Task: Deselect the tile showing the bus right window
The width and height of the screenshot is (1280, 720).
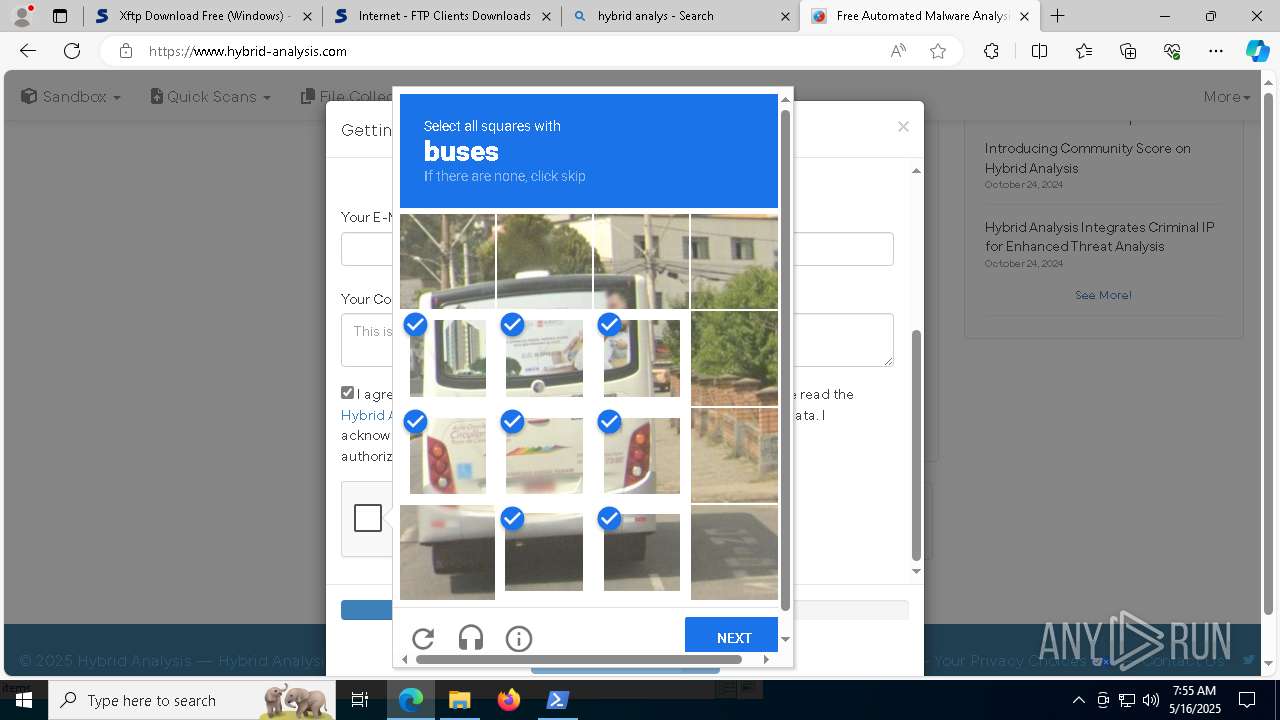Action: coord(641,358)
